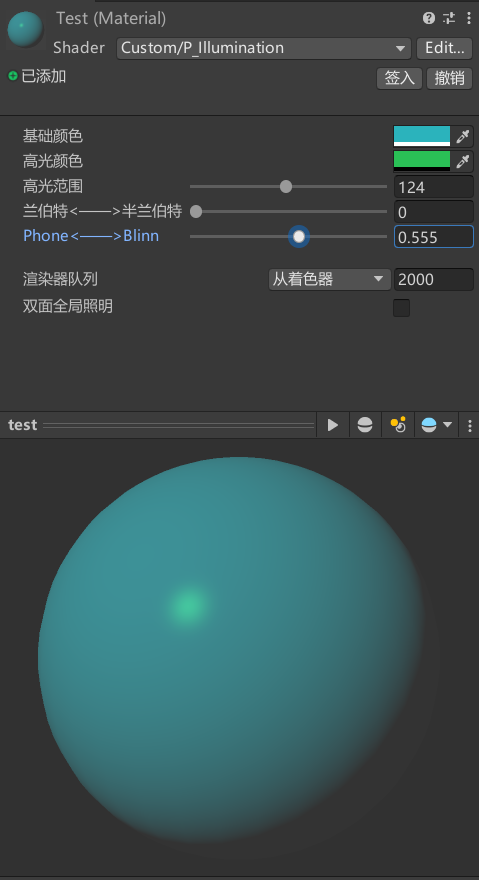The width and height of the screenshot is (479, 880).
Task: Expand preview skybox reflection dropdown arrow
Action: (x=448, y=425)
